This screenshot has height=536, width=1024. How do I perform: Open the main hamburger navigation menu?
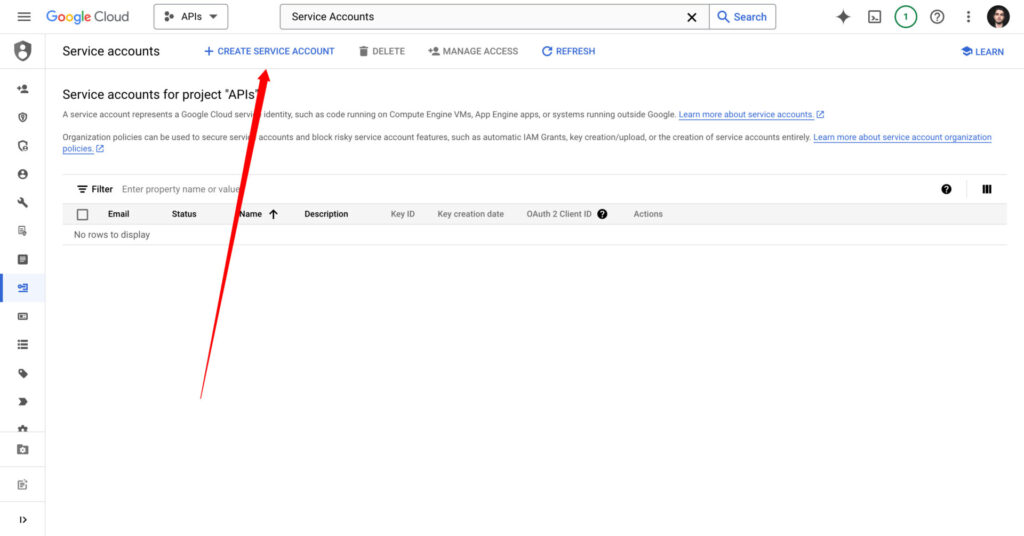coord(24,17)
